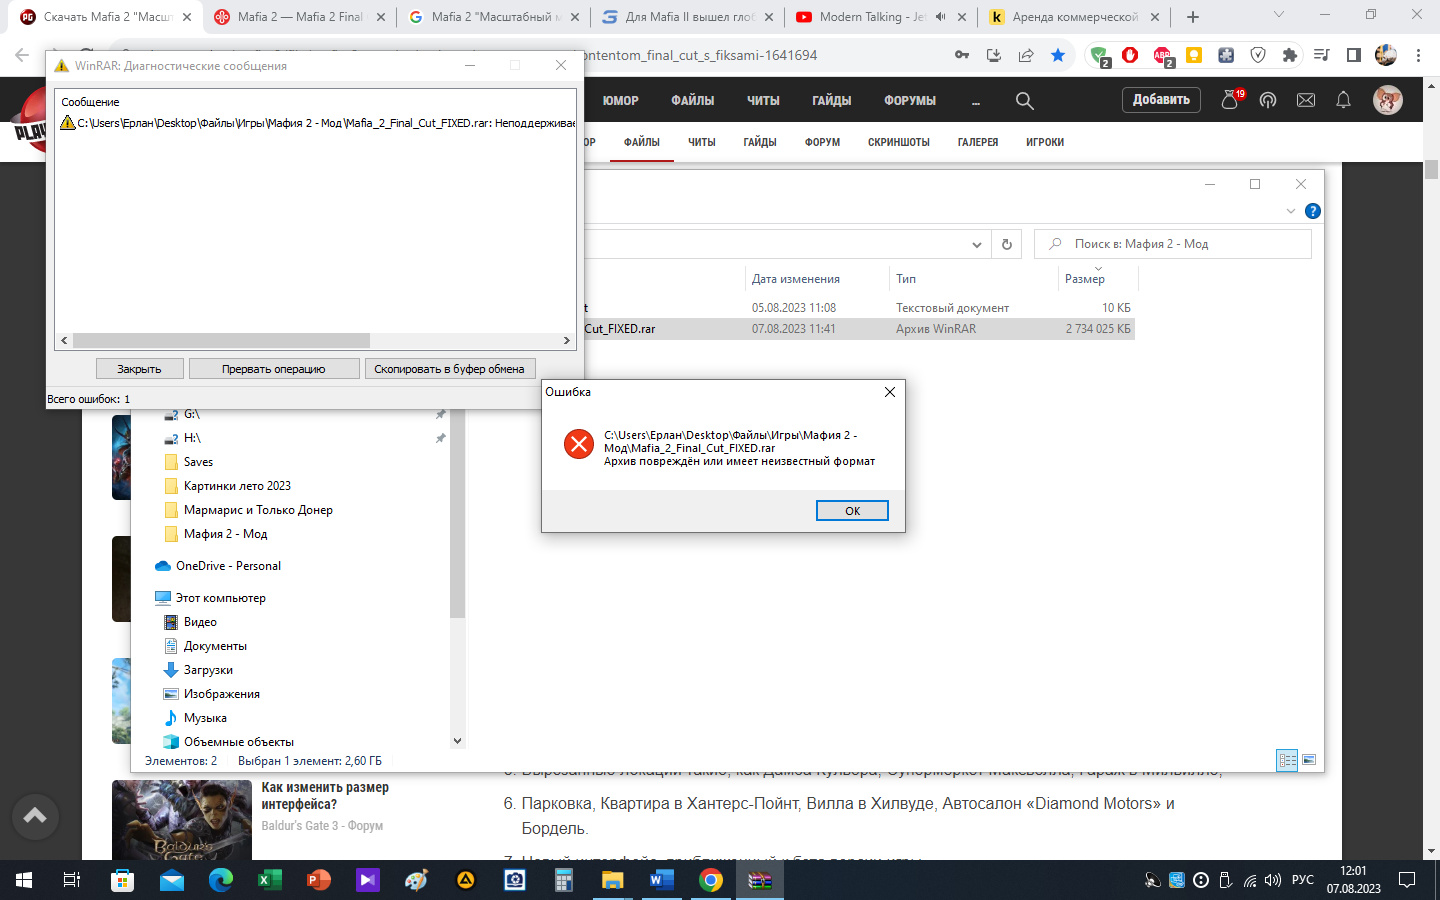
Task: Click the Explorer help question mark icon
Action: [1313, 211]
